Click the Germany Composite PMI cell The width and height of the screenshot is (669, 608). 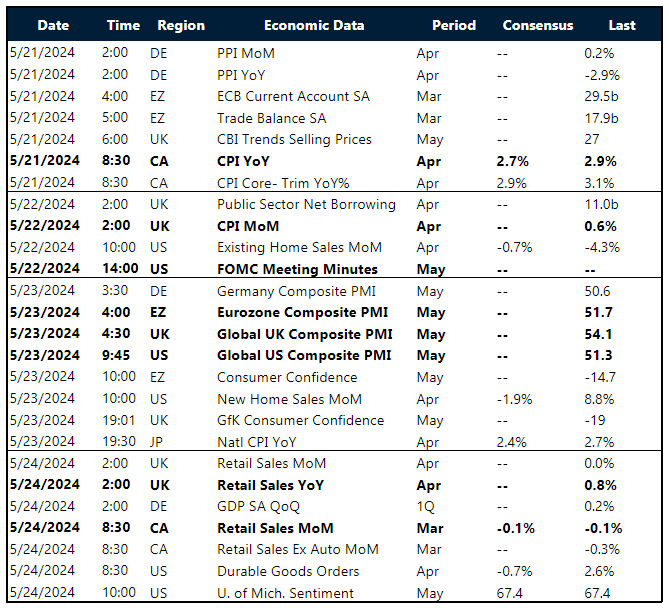click(x=289, y=291)
